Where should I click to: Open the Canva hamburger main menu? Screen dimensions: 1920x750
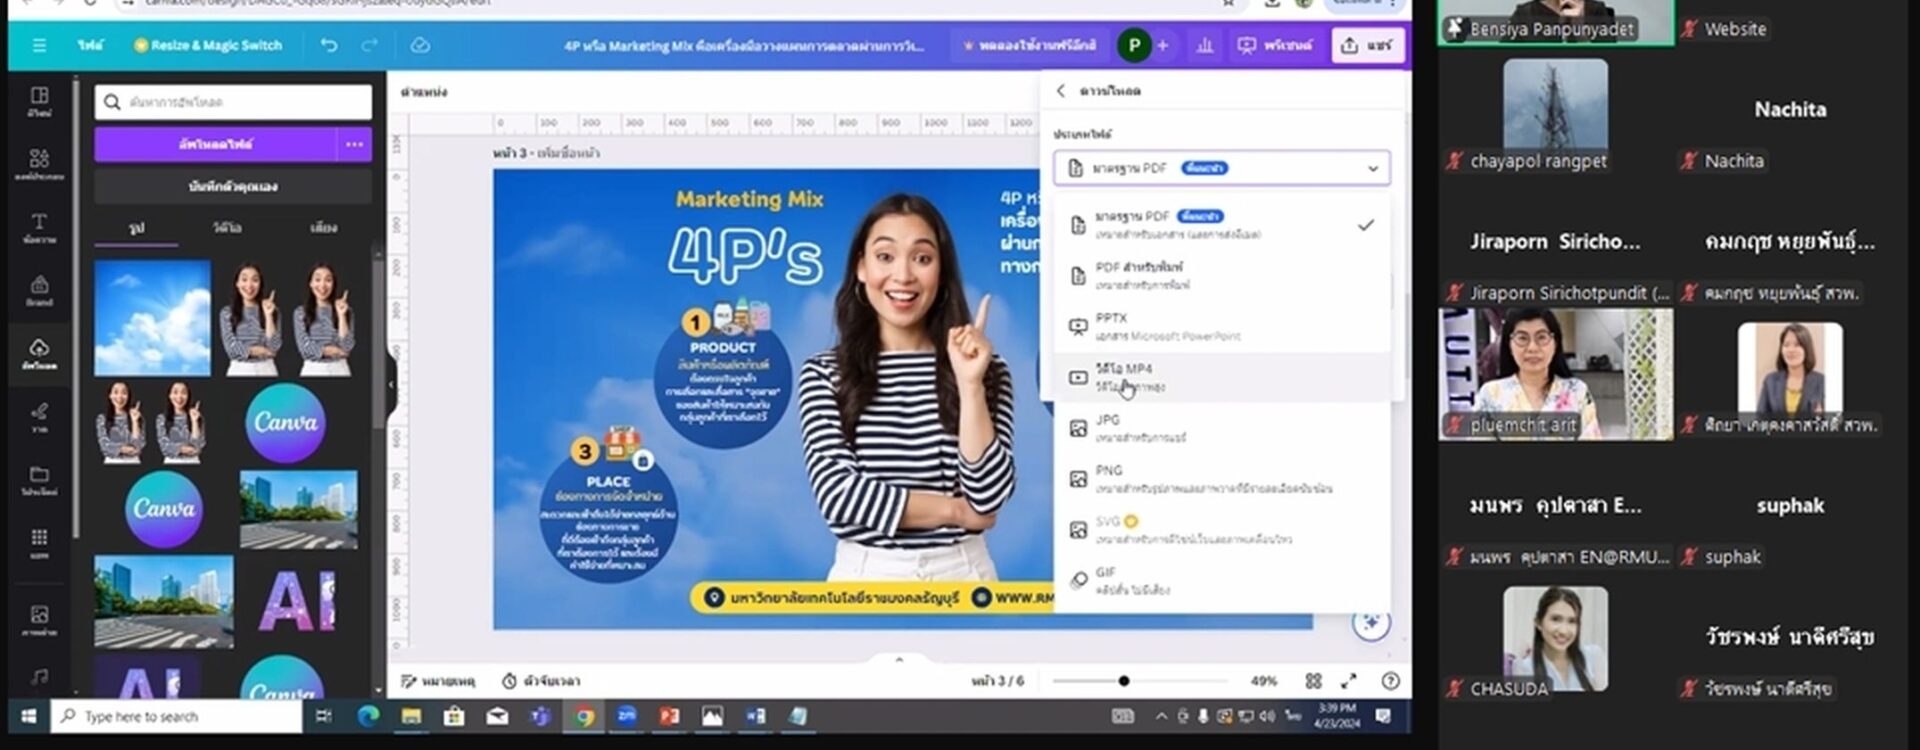pos(39,45)
